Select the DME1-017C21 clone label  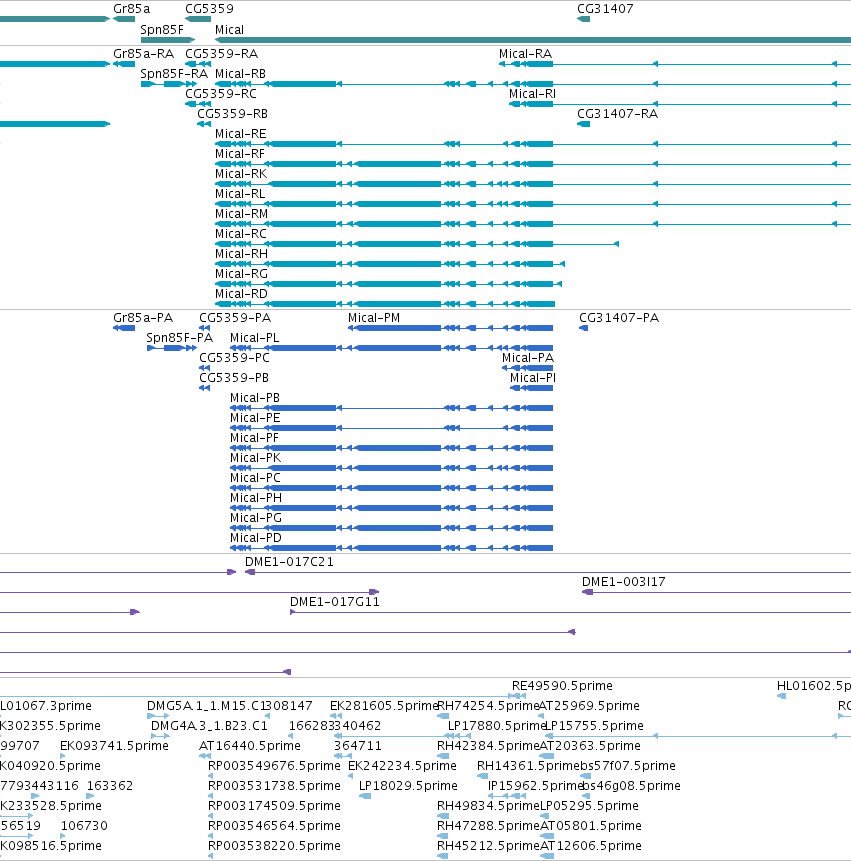click(x=289, y=562)
